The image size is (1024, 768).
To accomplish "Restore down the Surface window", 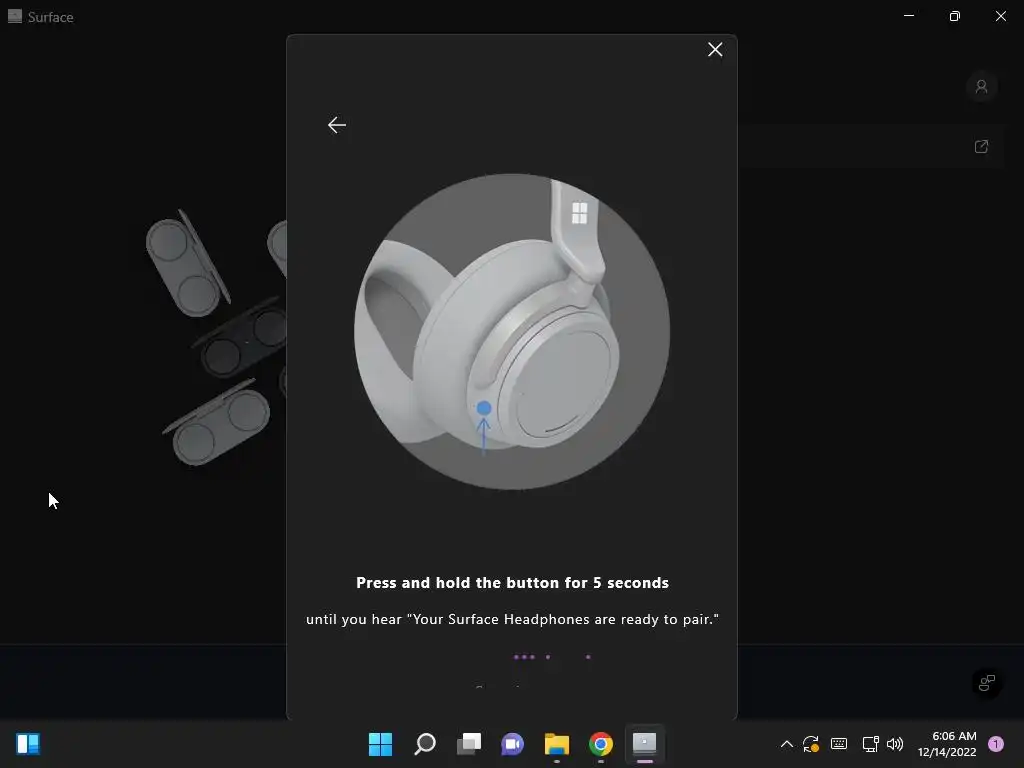I will tap(955, 16).
